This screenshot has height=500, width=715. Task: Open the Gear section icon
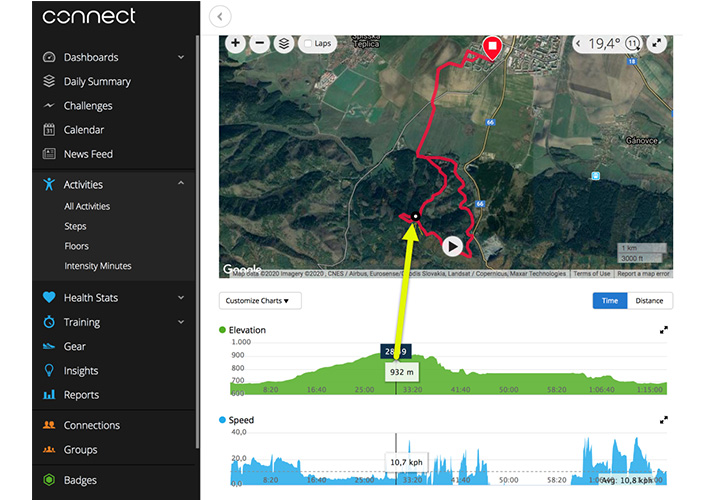49,346
